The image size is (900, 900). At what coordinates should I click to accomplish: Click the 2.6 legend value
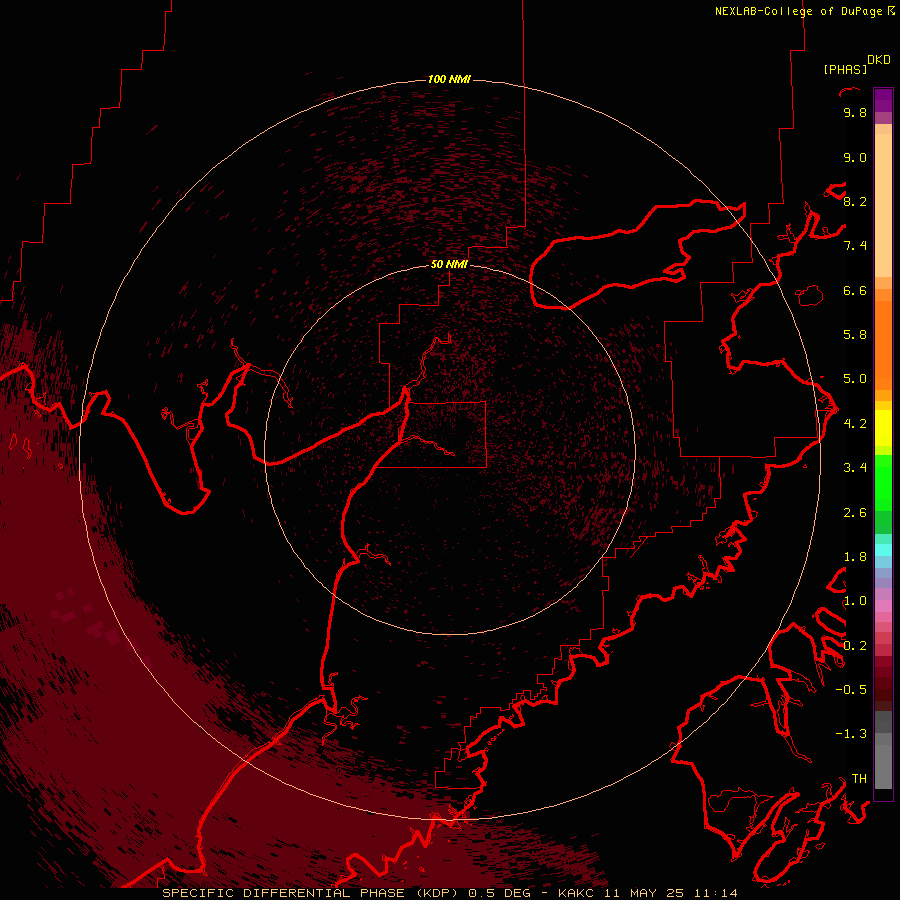855,513
